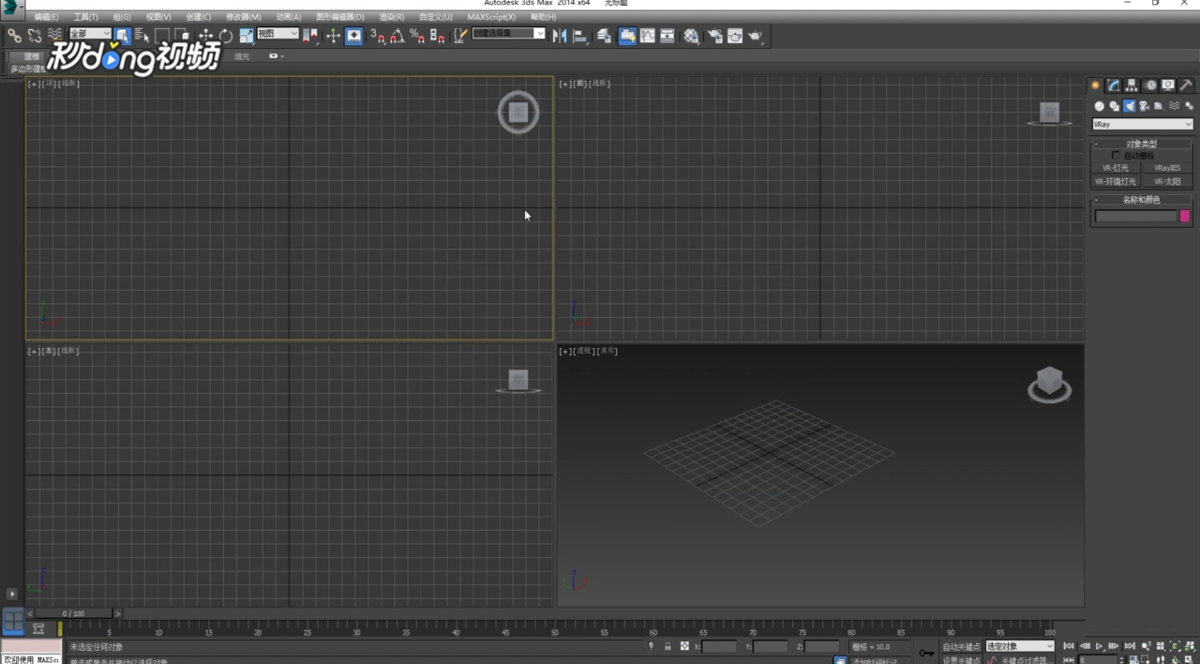Switch to the Modify panel tab
Screen dimensions: 1200x664
pyautogui.click(x=1113, y=85)
